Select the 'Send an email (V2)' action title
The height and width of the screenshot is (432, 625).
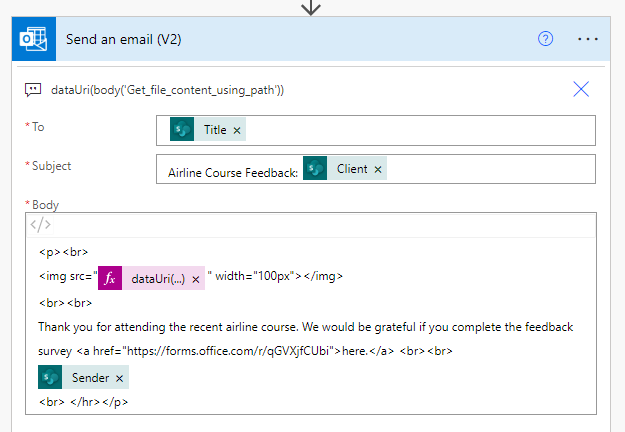[x=123, y=40]
